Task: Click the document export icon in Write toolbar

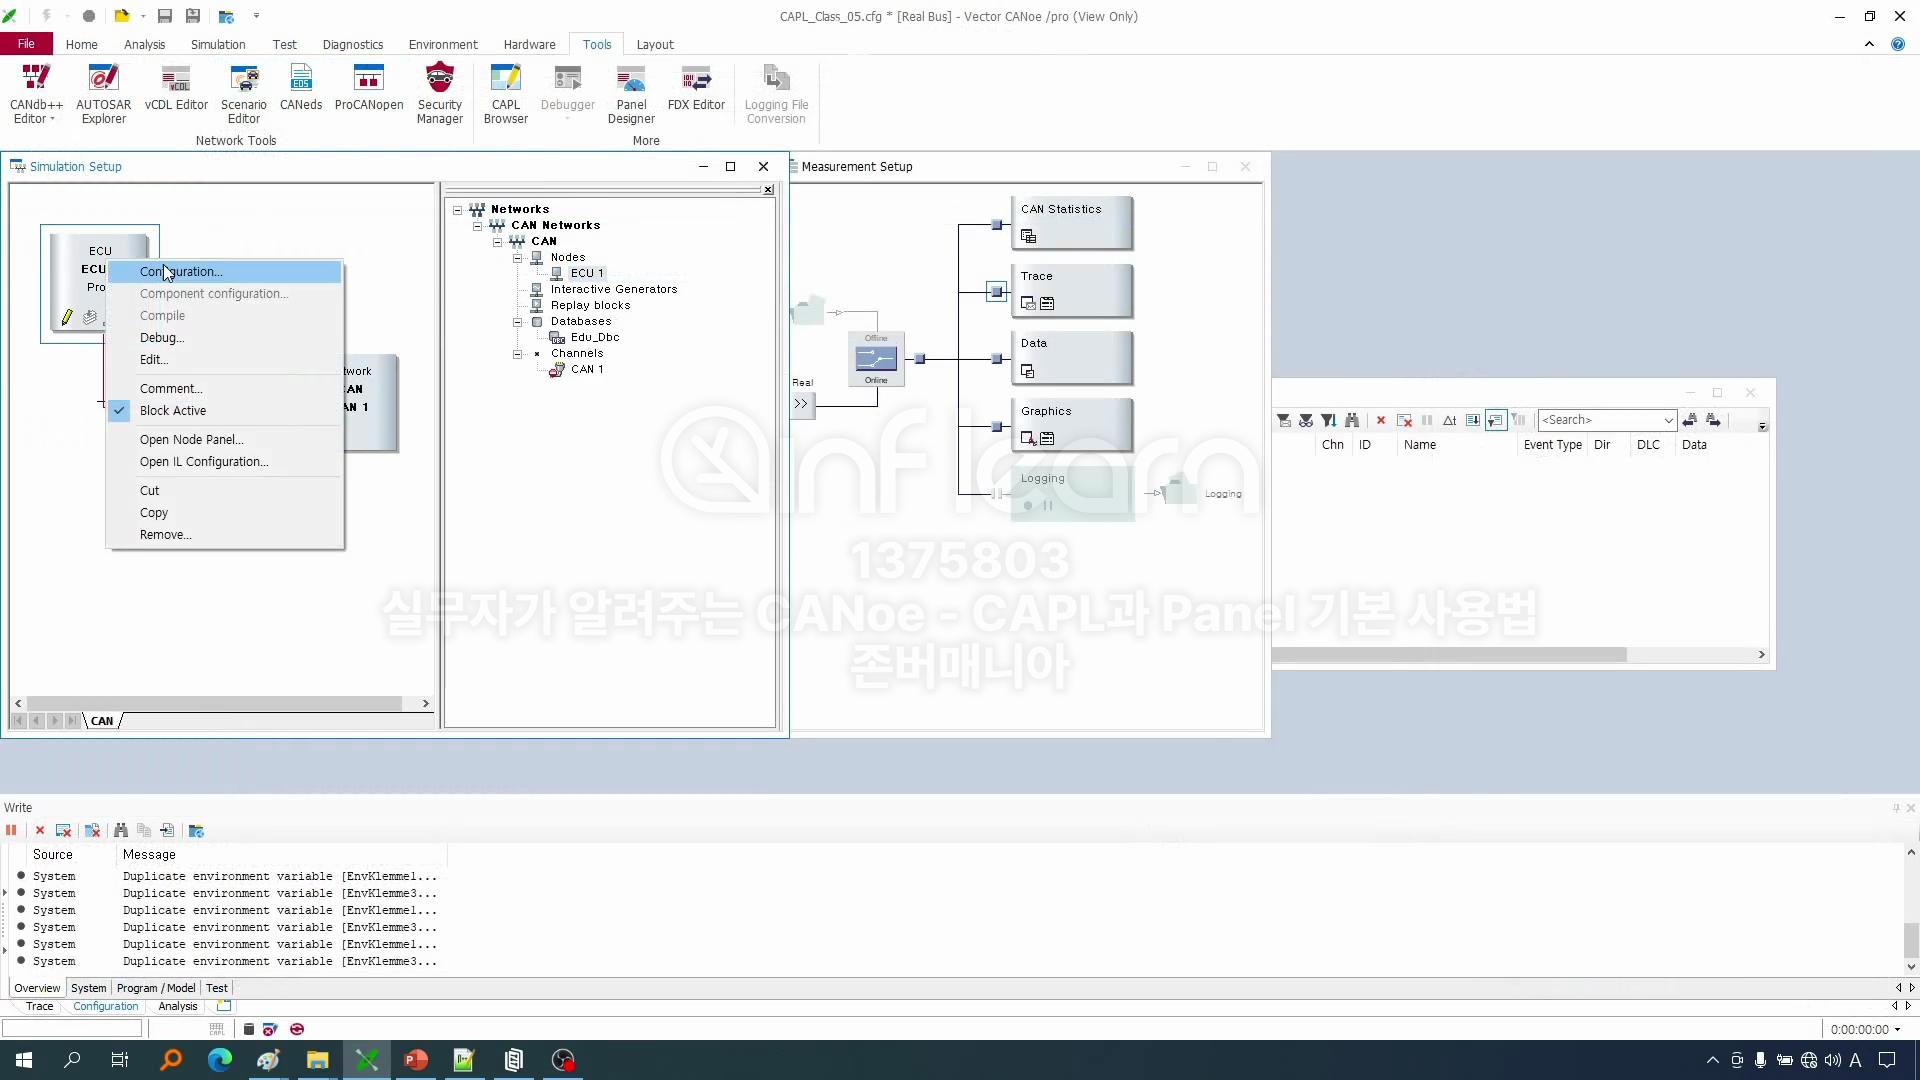Action: 167,830
